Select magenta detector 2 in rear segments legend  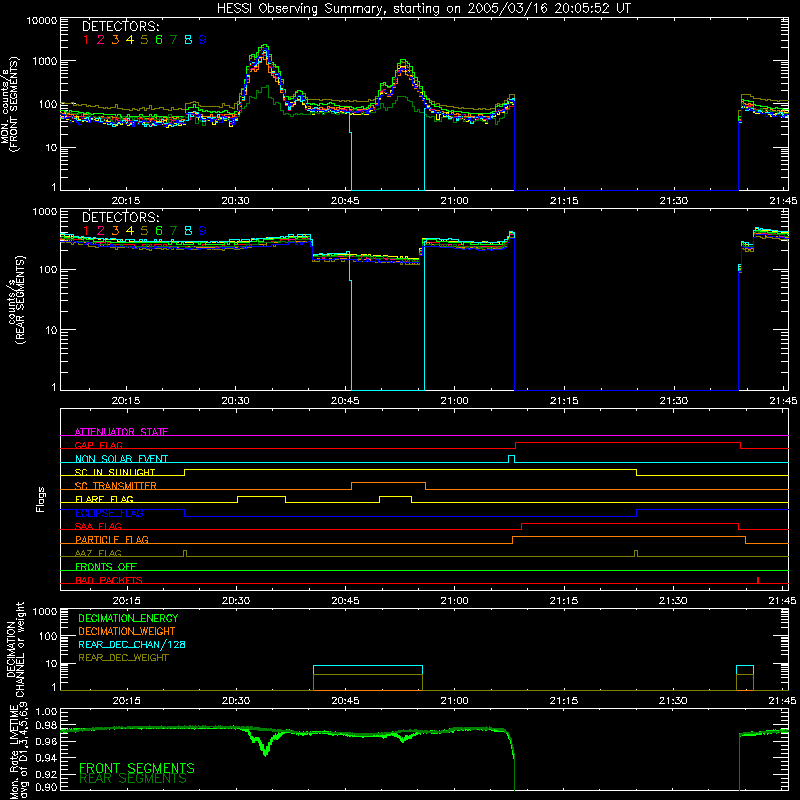pos(101,231)
